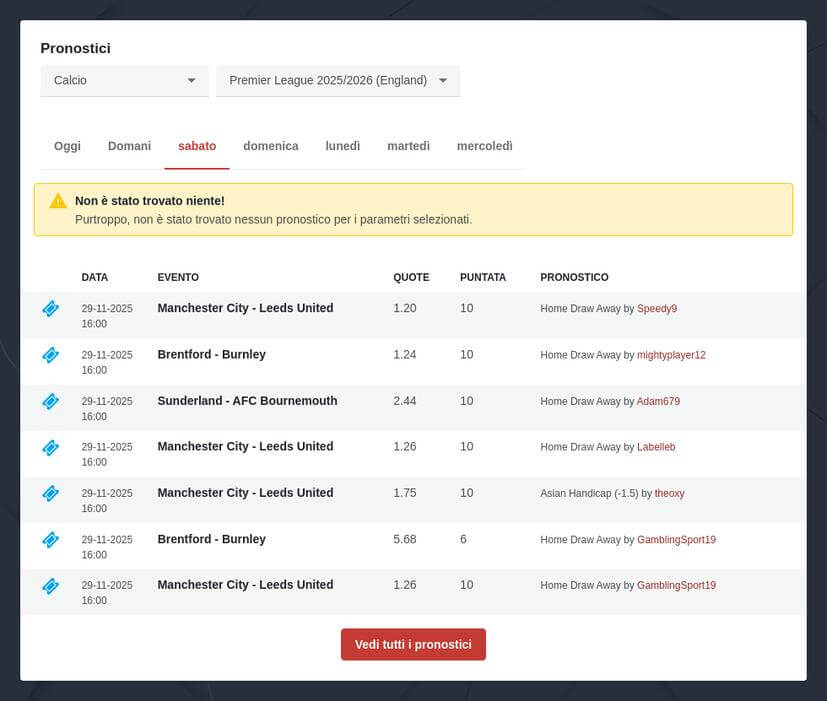Click ticket icon for theoxy's Asian Handicap tip
Image resolution: width=827 pixels, height=701 pixels.
[50, 493]
